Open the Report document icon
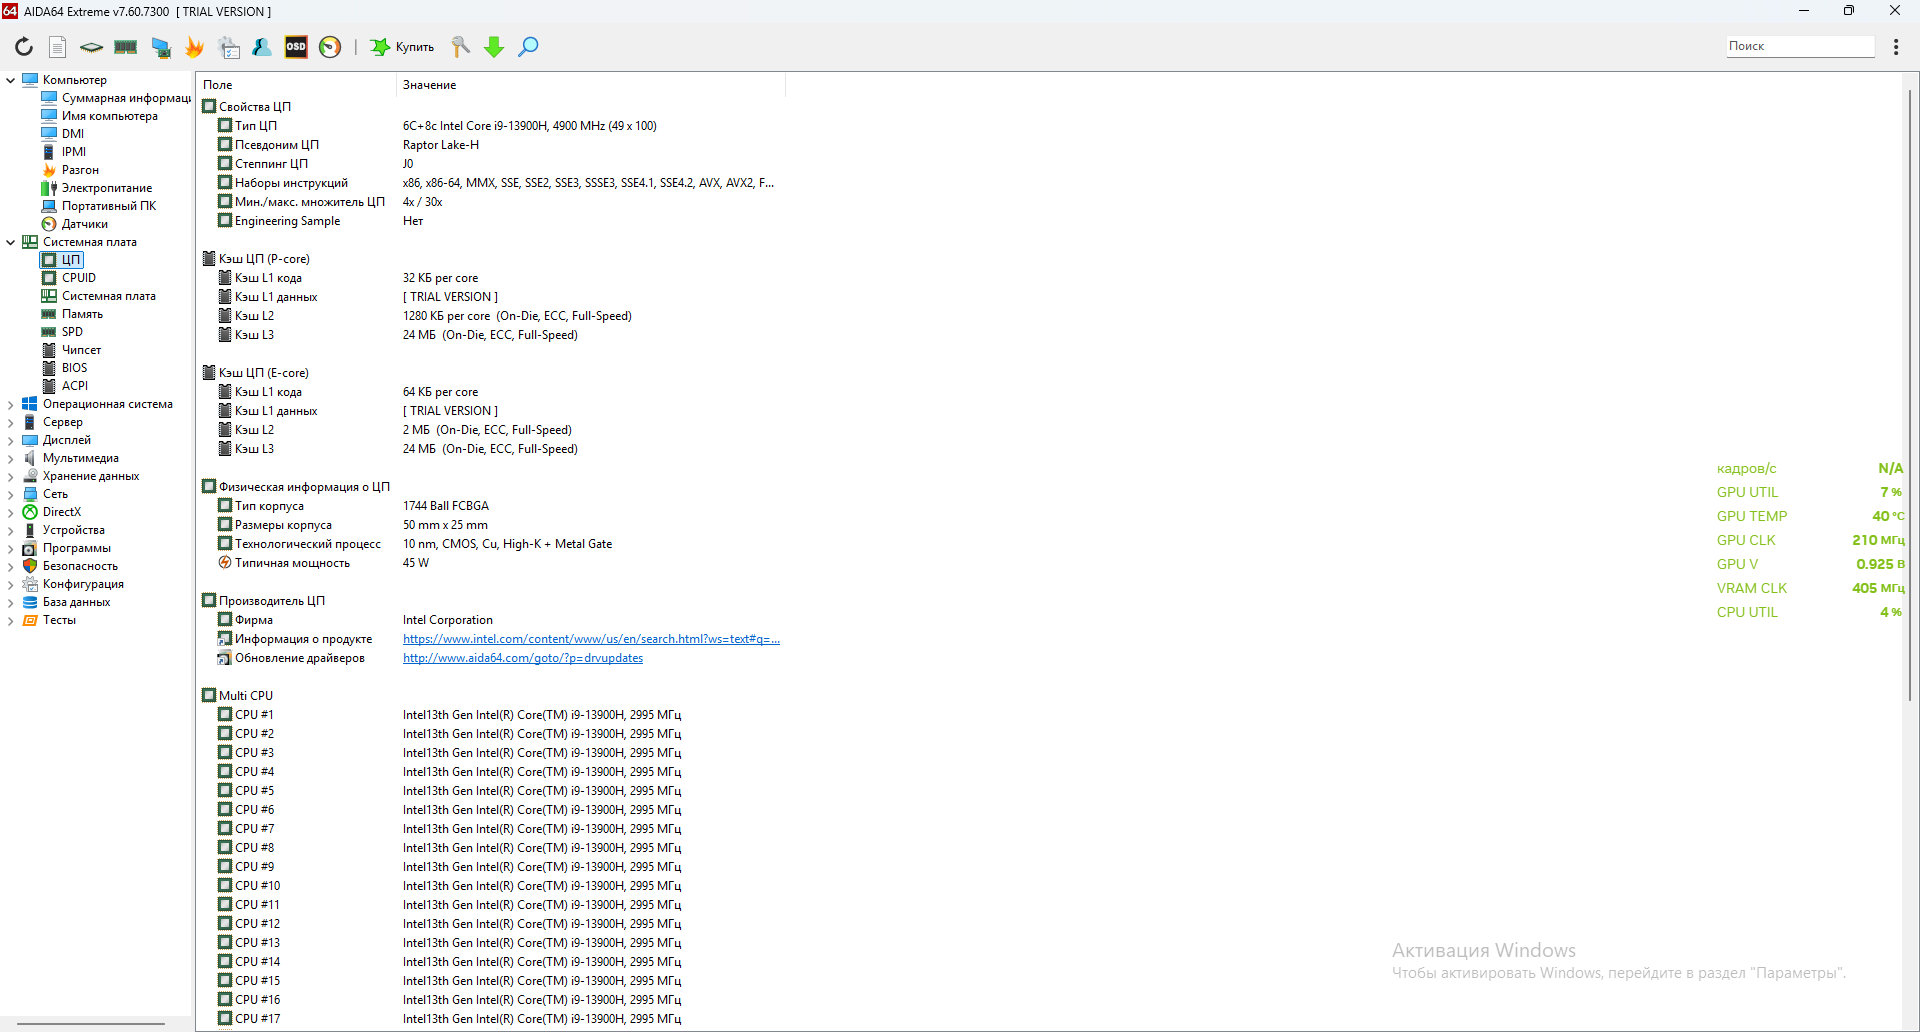Image resolution: width=1920 pixels, height=1032 pixels. point(58,47)
